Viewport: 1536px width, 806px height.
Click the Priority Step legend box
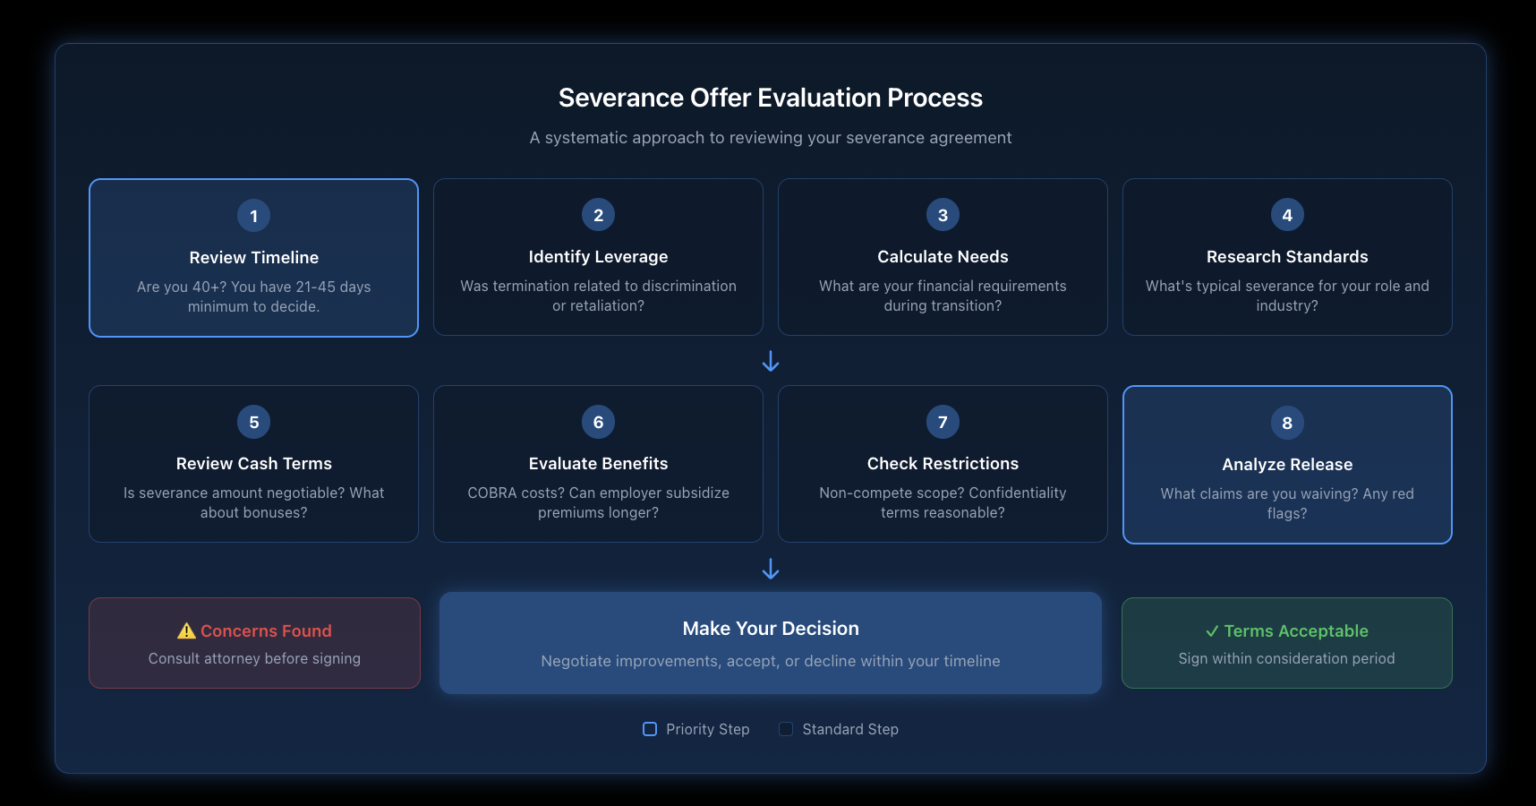click(650, 729)
